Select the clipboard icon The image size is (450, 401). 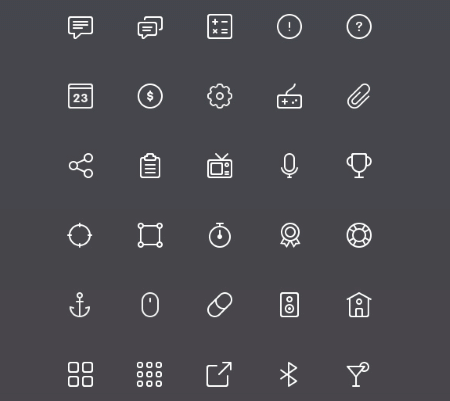pyautogui.click(x=150, y=166)
